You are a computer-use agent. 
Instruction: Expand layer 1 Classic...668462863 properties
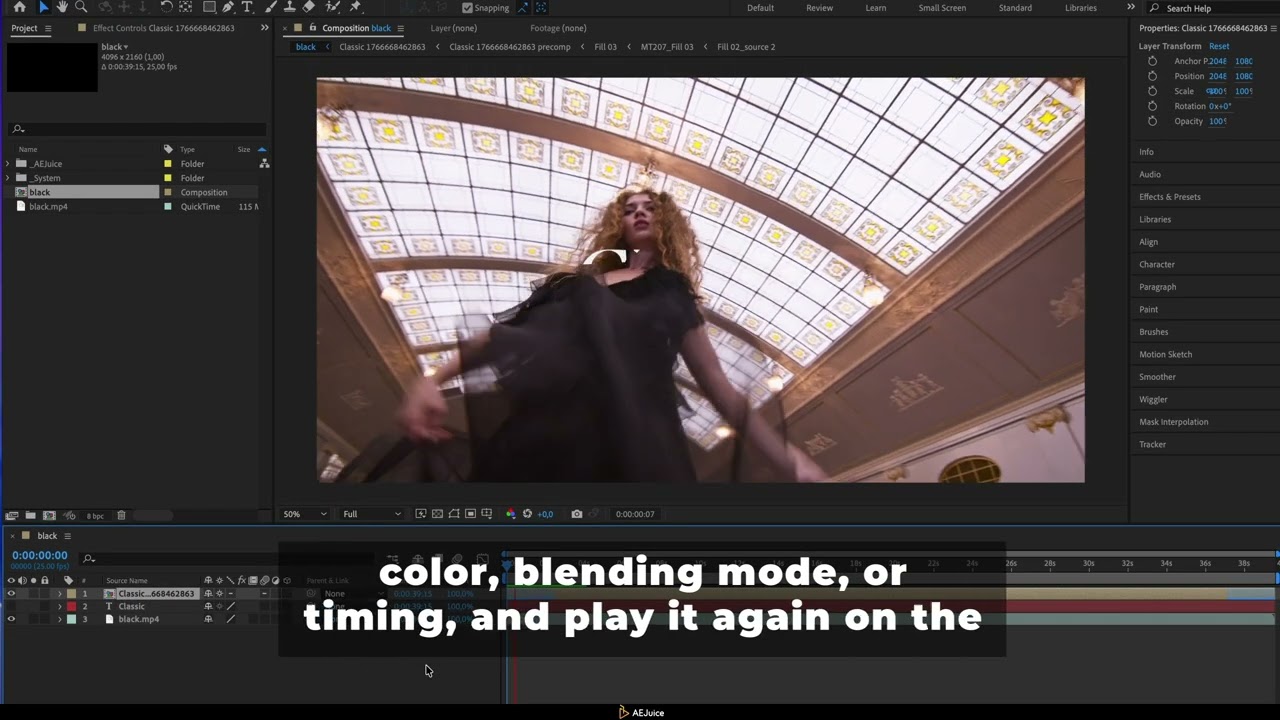tap(59, 594)
